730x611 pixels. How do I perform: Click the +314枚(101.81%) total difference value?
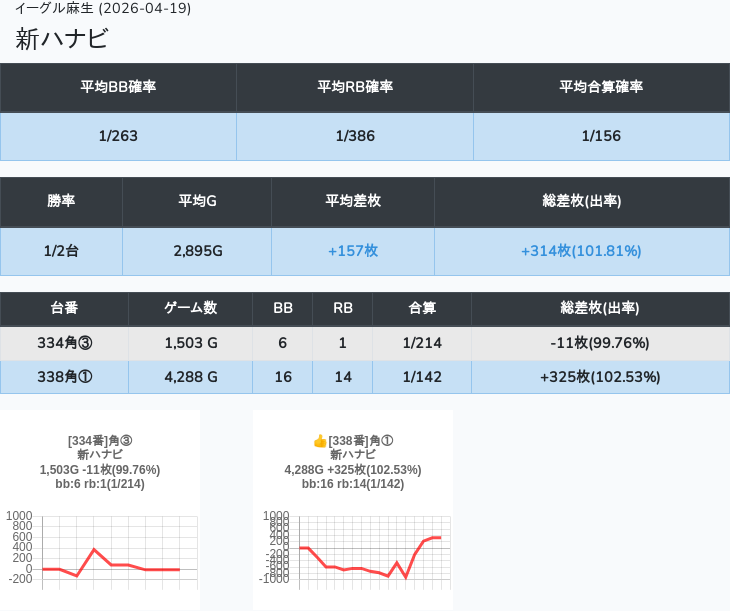click(x=581, y=251)
